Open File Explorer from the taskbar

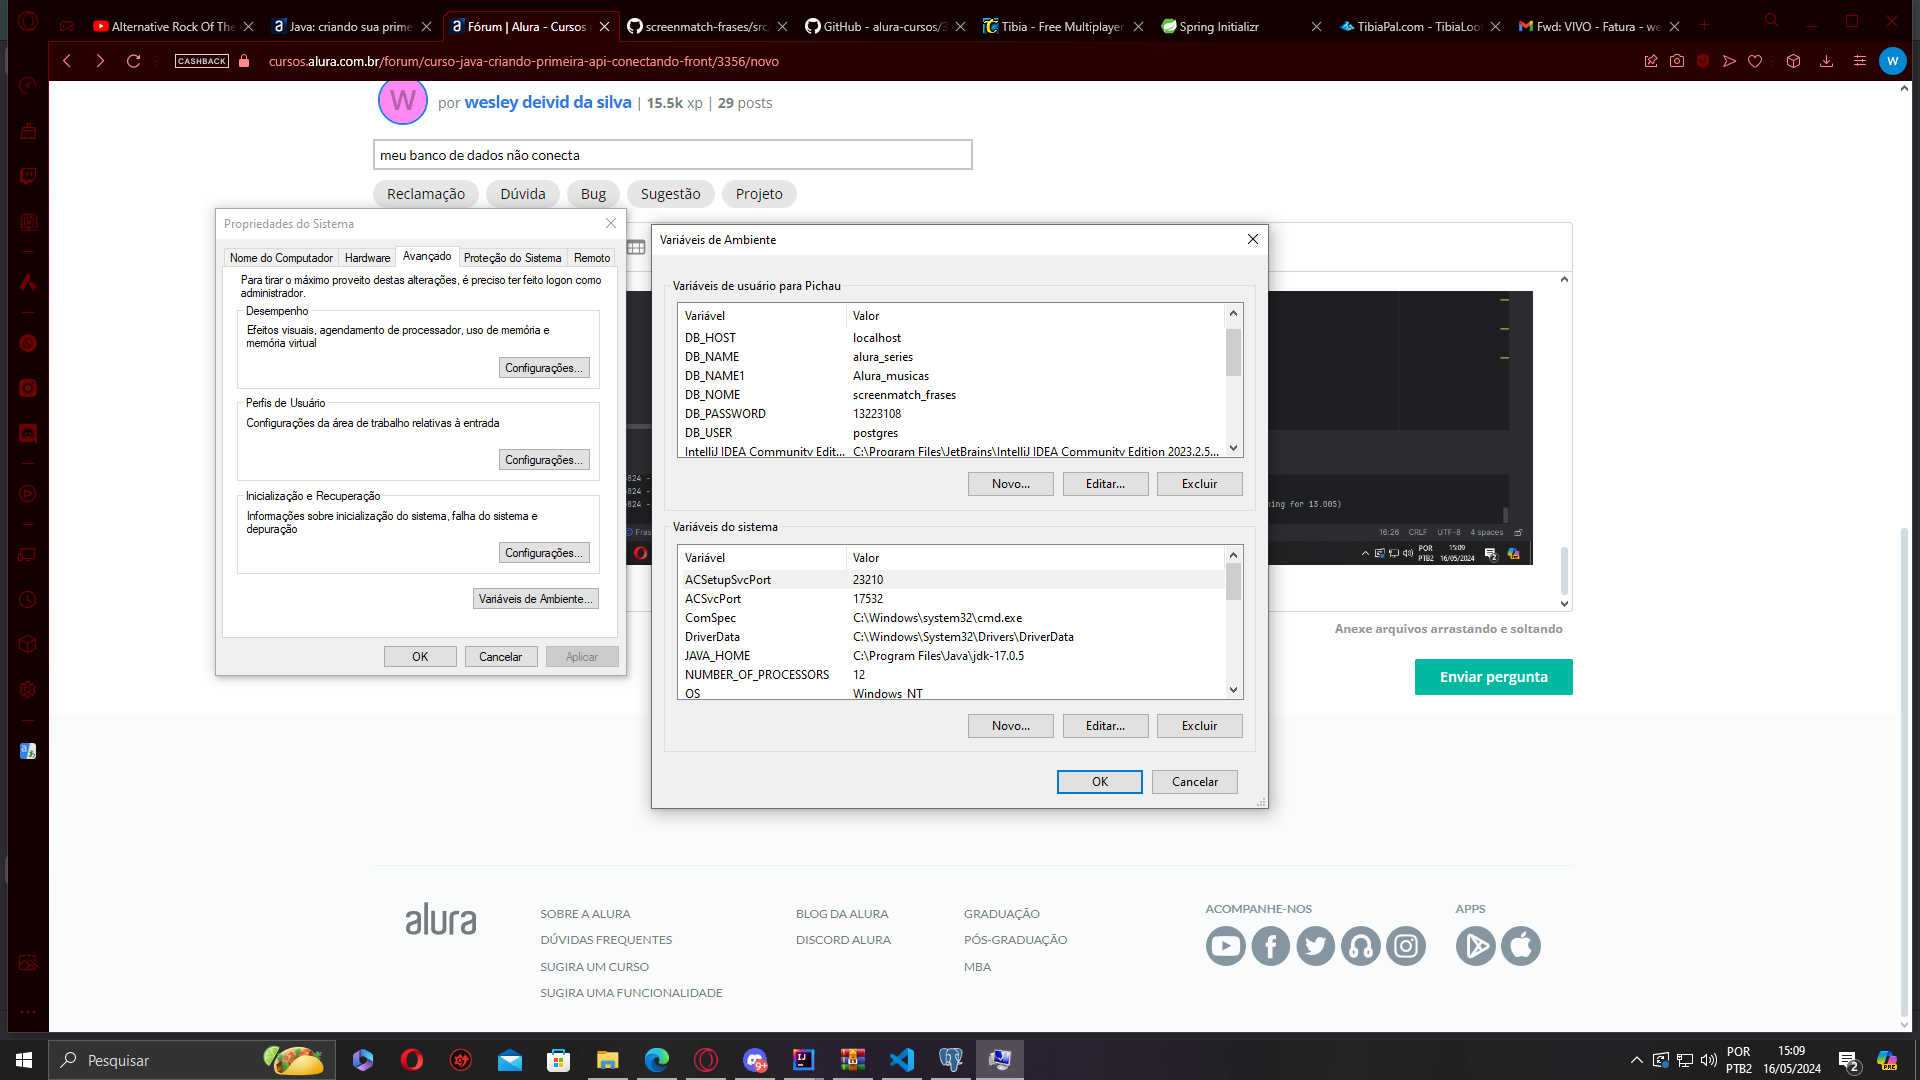click(x=607, y=1060)
